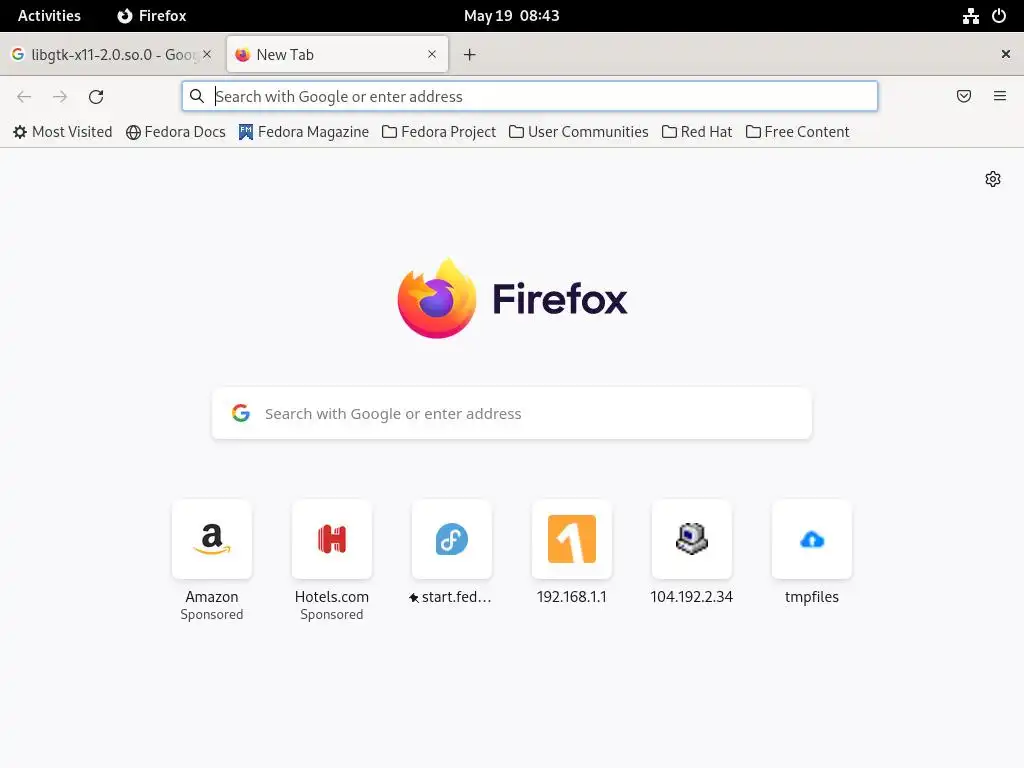The height and width of the screenshot is (768, 1024).
Task: Click the address bar magnifier icon
Action: tap(197, 96)
